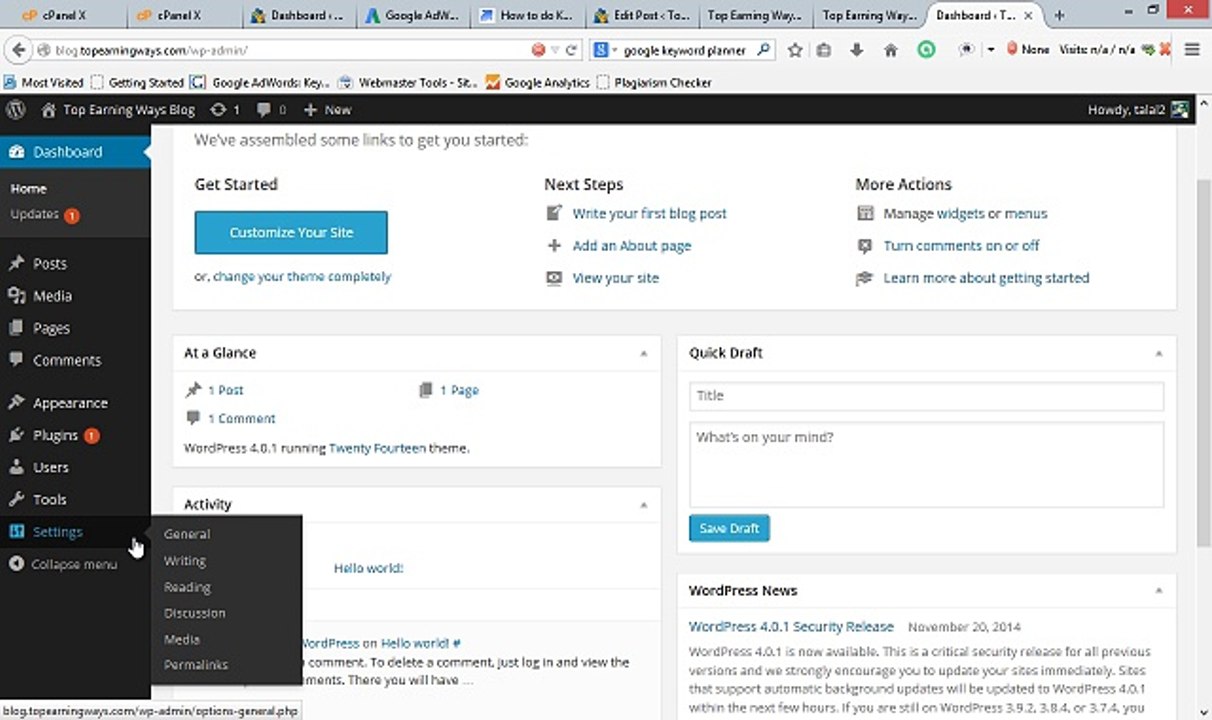Viewport: 1212px width, 720px height.
Task: Open Hello world! link under Activity
Action: pos(368,568)
